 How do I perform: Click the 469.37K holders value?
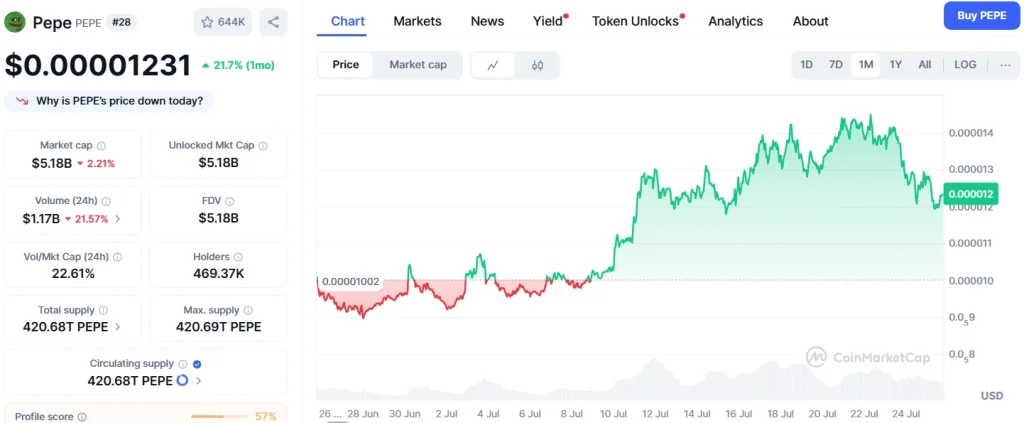pos(218,274)
